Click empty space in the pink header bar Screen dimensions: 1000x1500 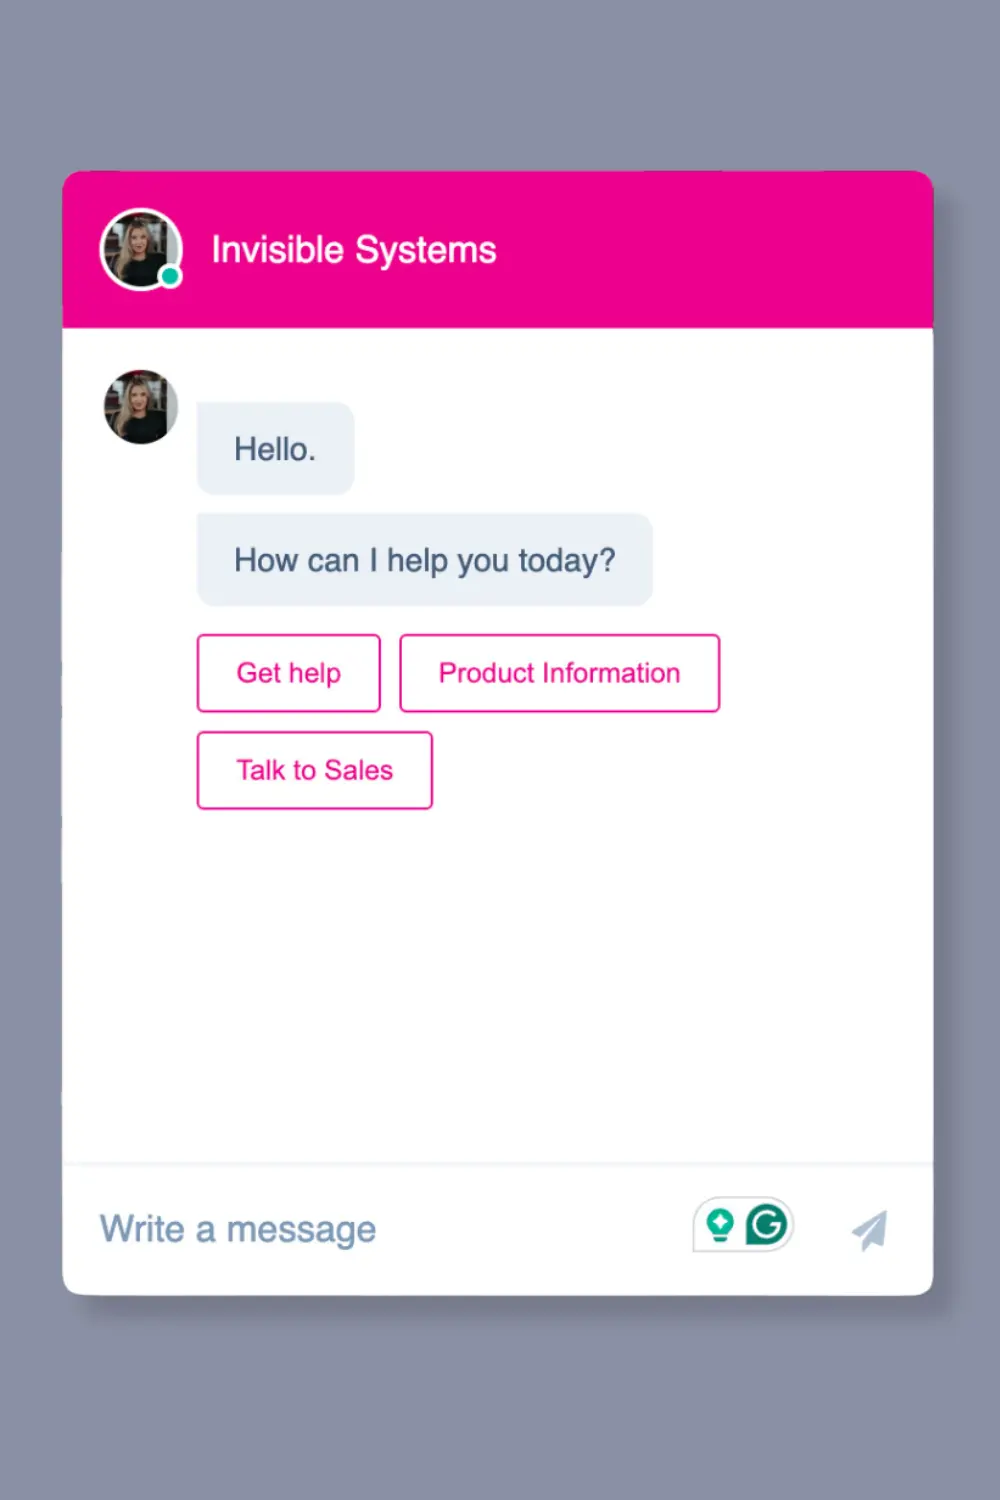(720, 250)
